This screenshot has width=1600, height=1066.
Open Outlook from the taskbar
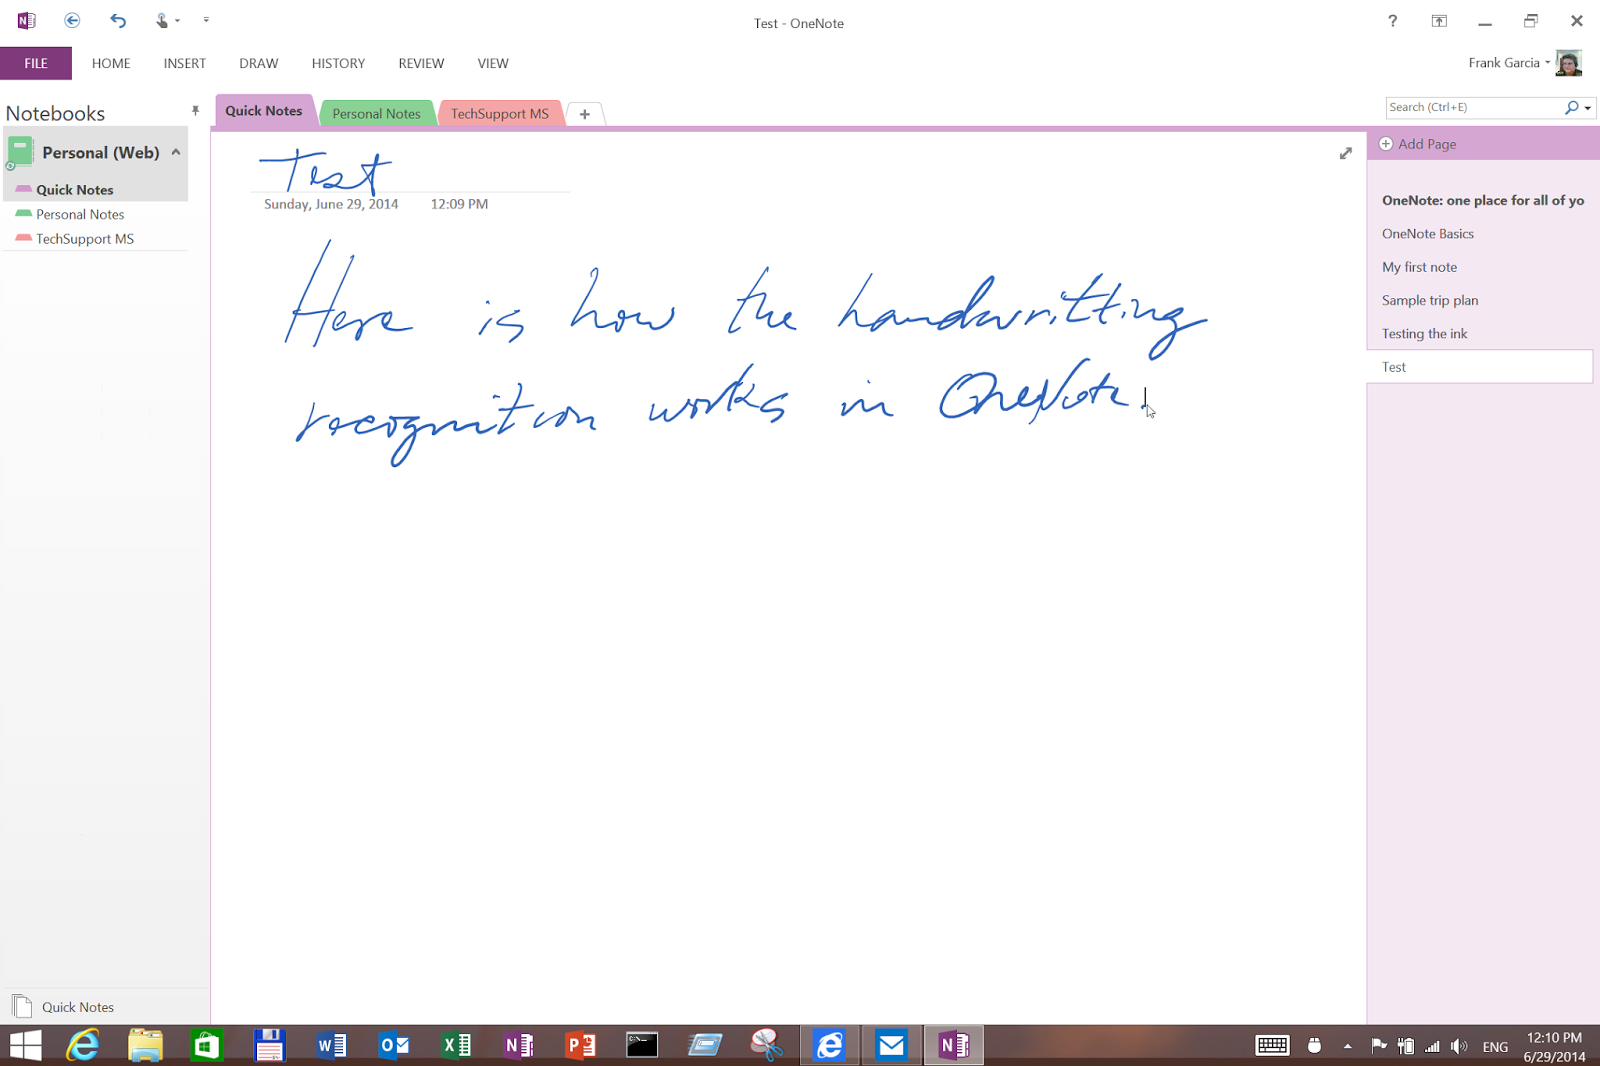click(x=393, y=1044)
